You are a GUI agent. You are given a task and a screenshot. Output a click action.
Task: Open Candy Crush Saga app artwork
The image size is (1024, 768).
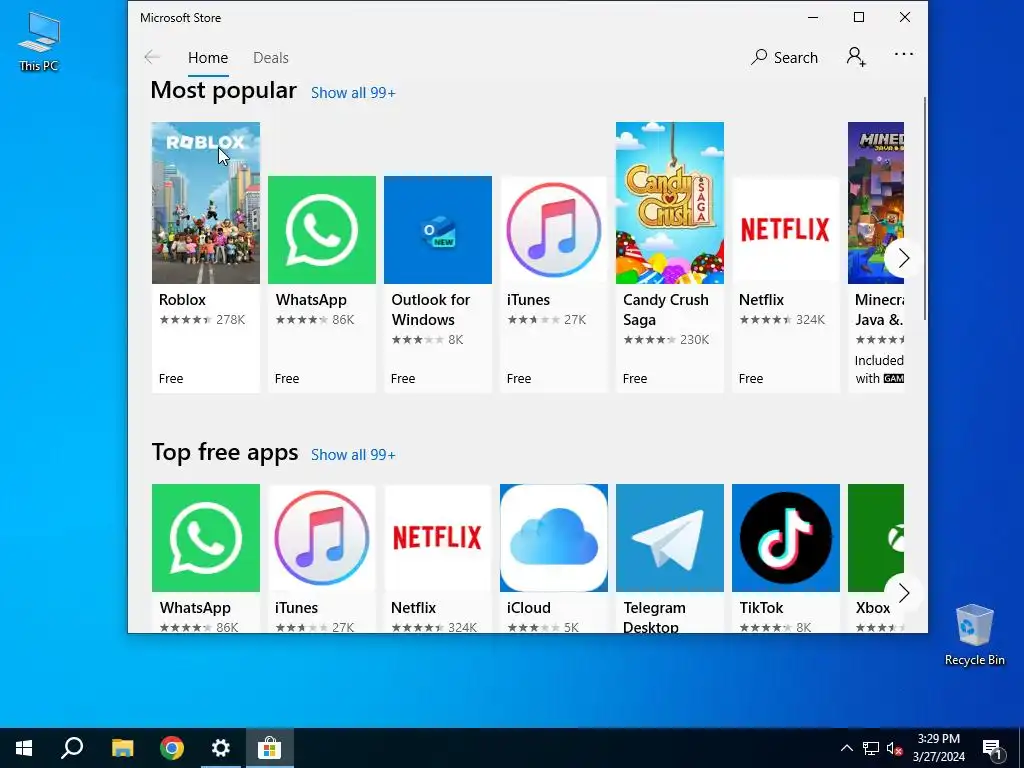tap(669, 203)
